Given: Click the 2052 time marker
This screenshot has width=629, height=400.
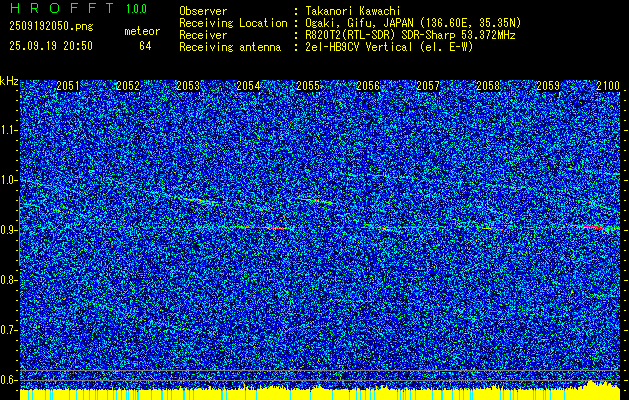Looking at the screenshot, I should [x=128, y=86].
